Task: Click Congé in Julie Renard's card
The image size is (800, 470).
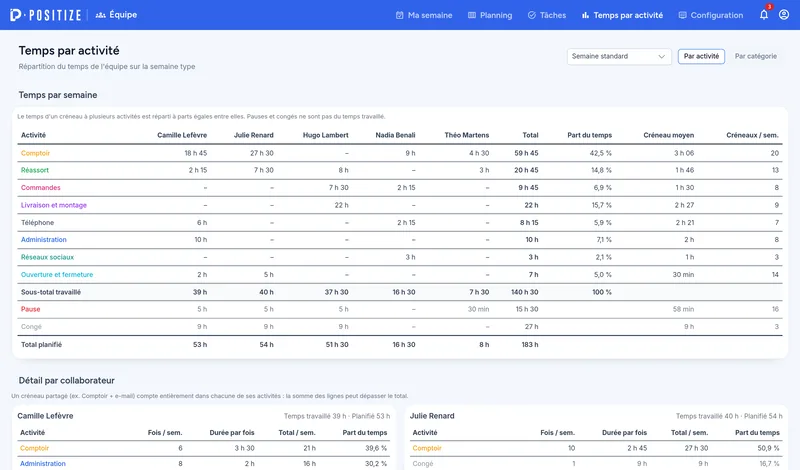Action: pos(422,464)
